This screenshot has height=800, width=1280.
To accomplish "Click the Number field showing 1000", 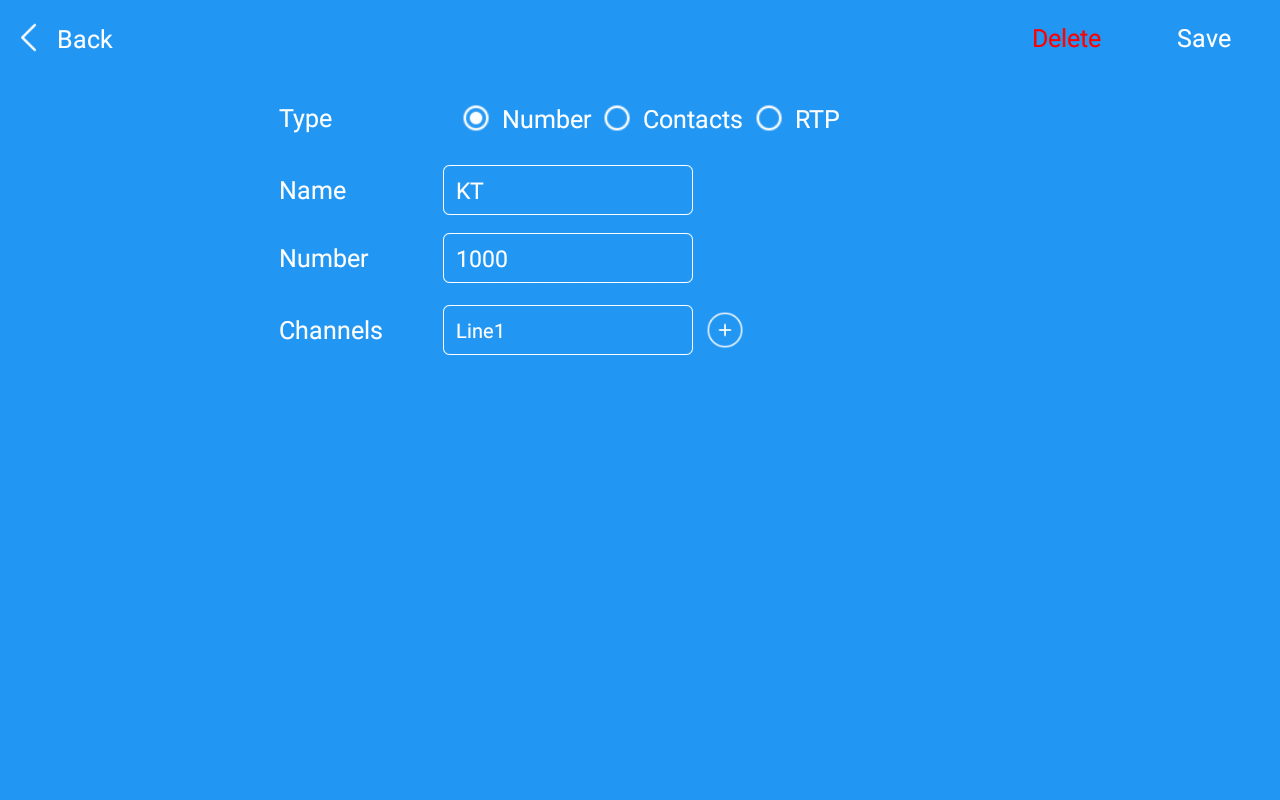I will (568, 258).
